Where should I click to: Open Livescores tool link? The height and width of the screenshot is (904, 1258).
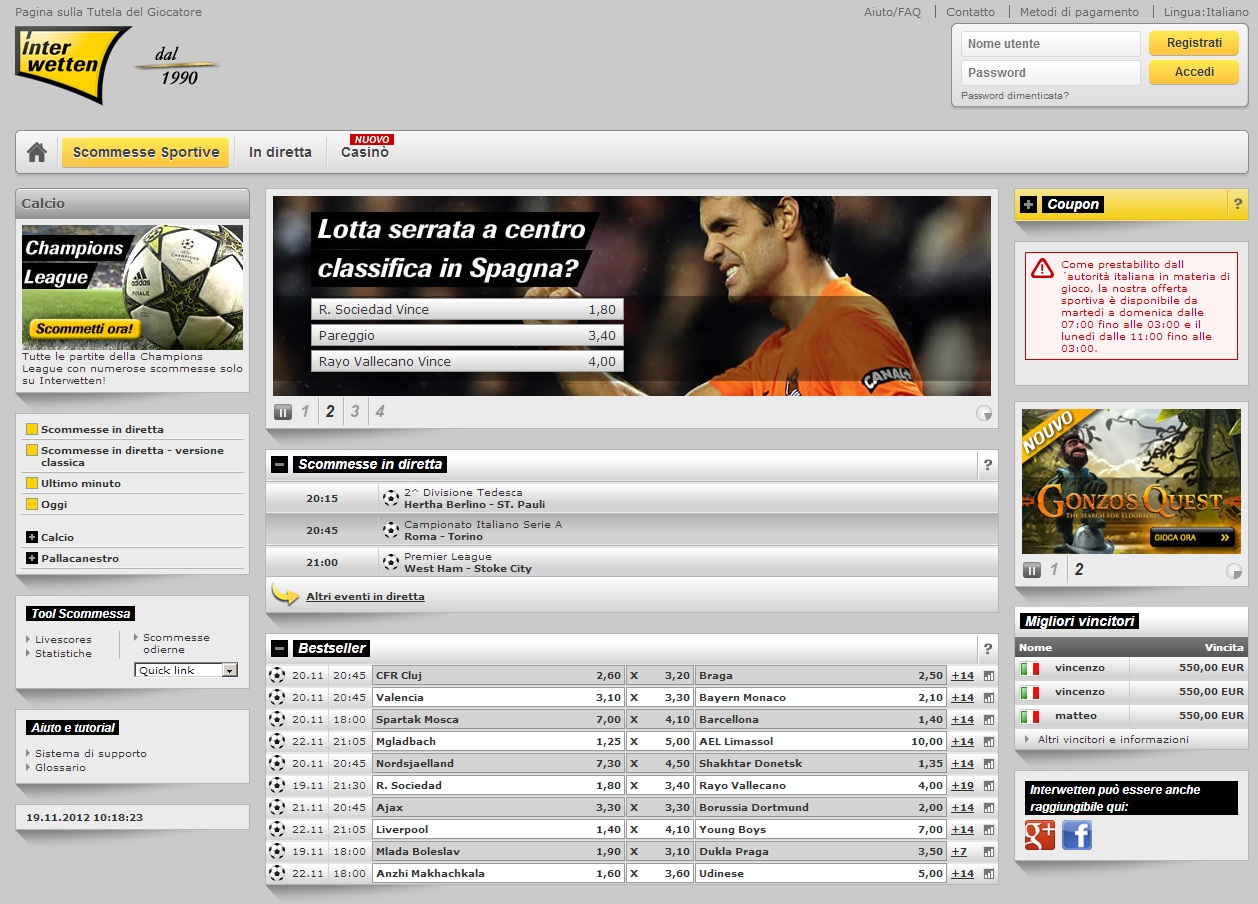pos(63,639)
